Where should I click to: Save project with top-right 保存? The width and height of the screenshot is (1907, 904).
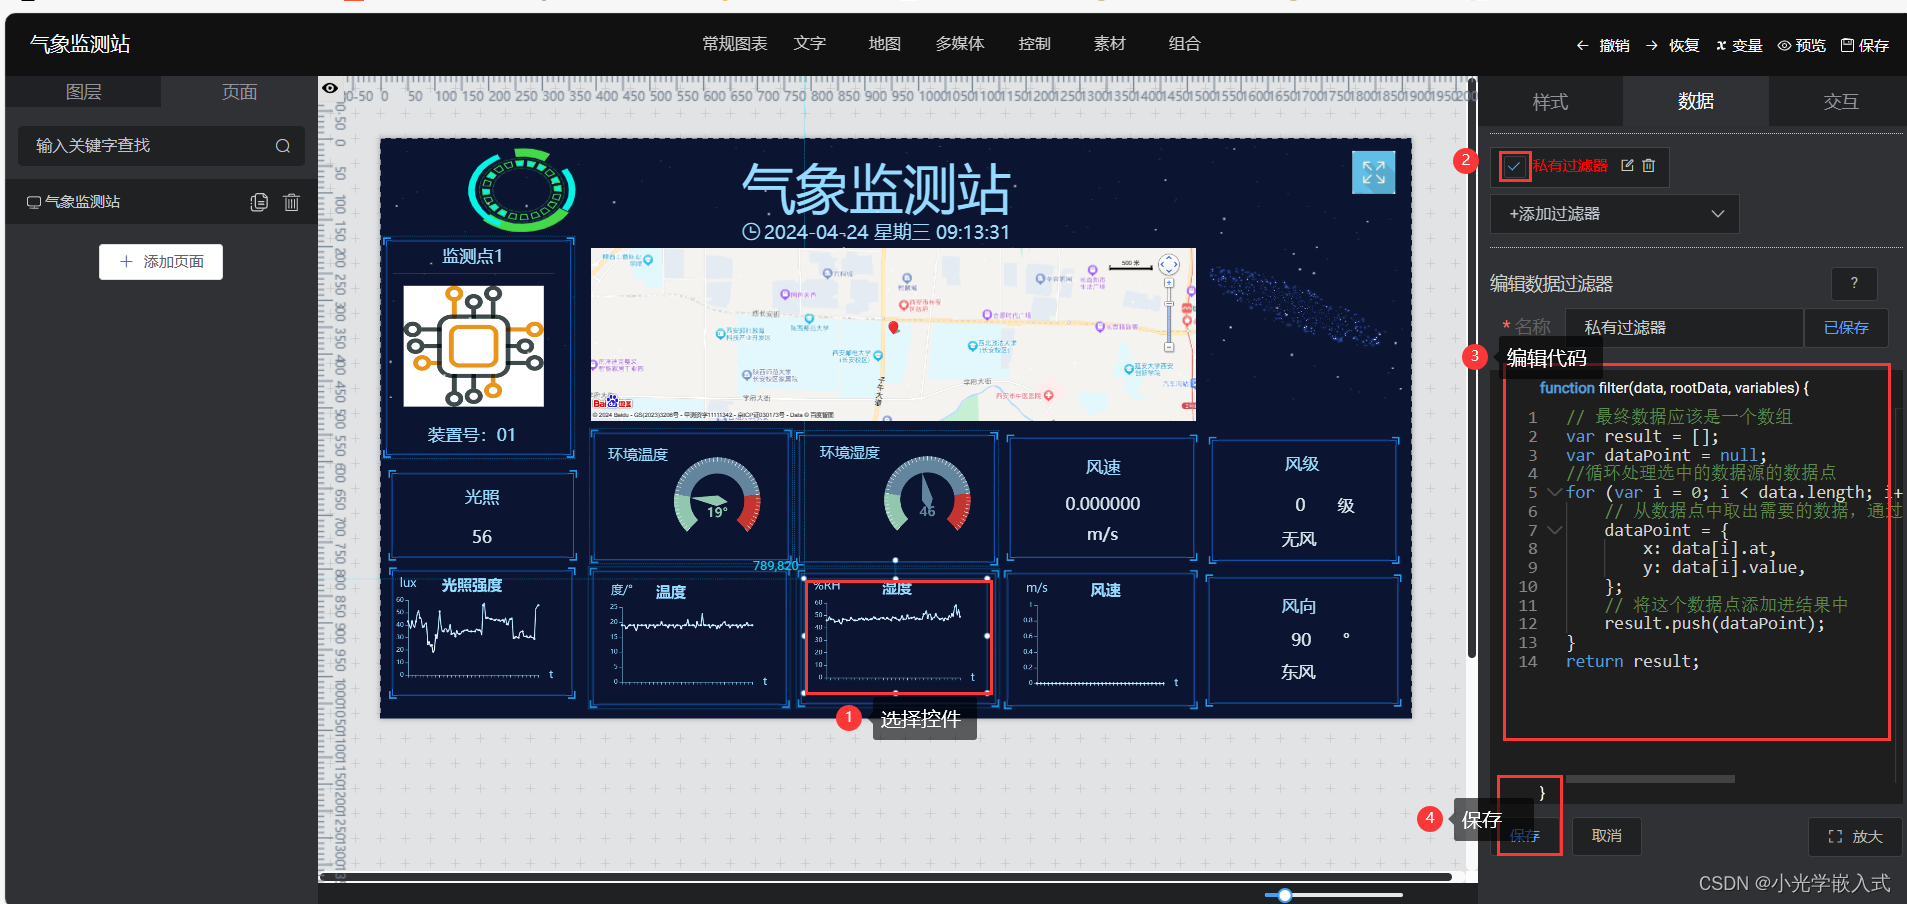point(1865,45)
